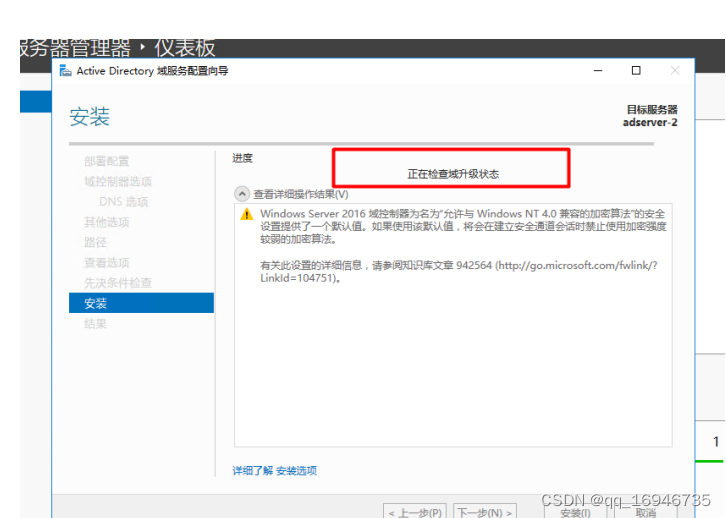Screen dimensions: 726x518
Task: Open the 详细了解 安装选项 link
Action: pyautogui.click(x=275, y=471)
